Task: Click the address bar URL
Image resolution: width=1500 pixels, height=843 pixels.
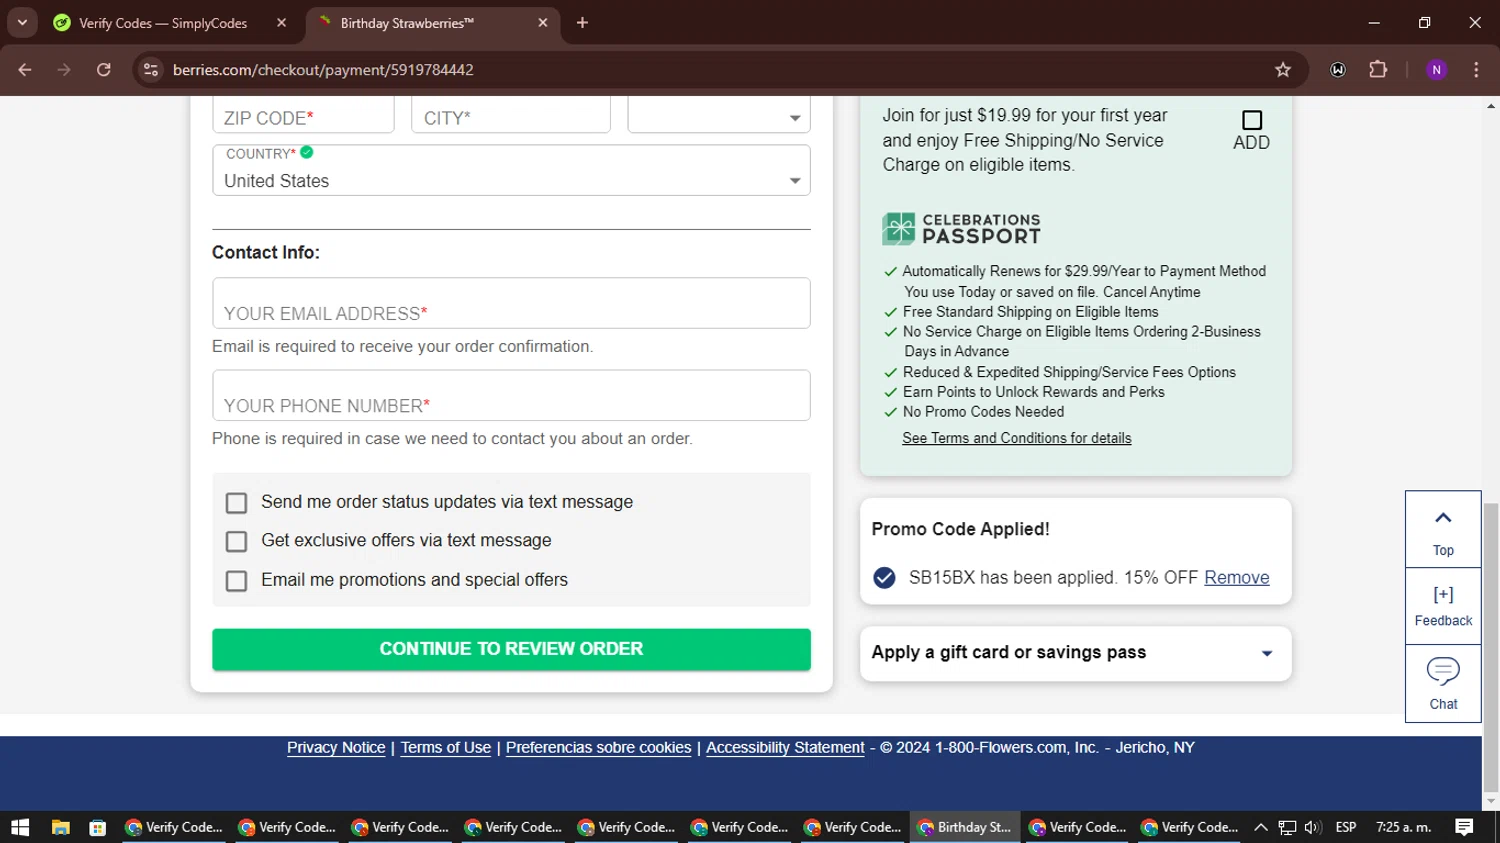Action: [x=323, y=70]
